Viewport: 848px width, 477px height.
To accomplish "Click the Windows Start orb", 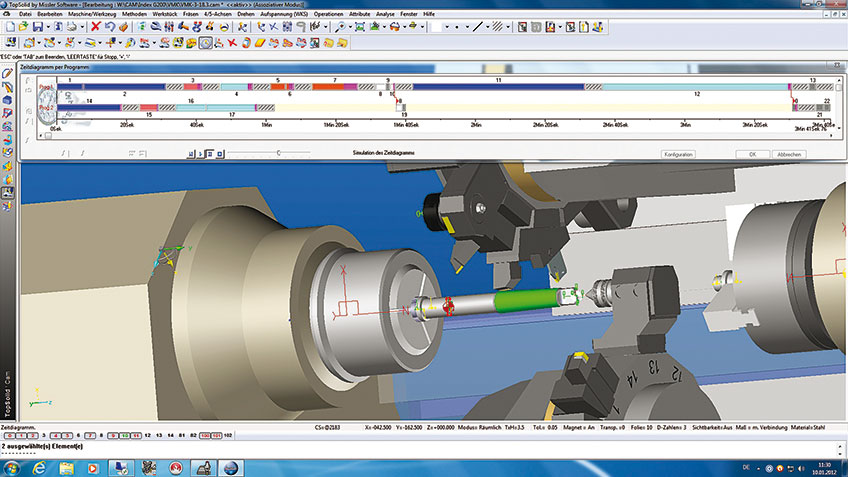I will [13, 467].
